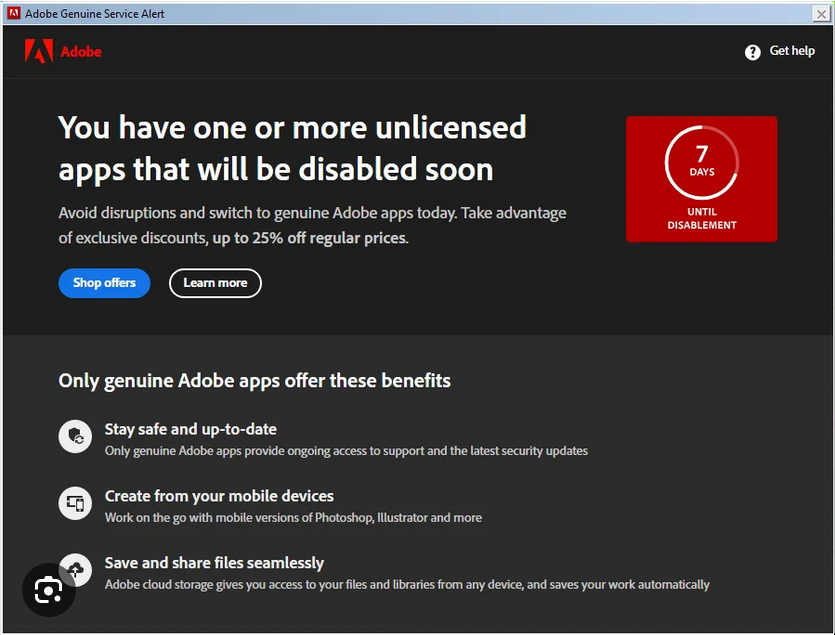The width and height of the screenshot is (835, 635).
Task: Select the 'Save and share files seamlessly' heading
Action: [214, 563]
